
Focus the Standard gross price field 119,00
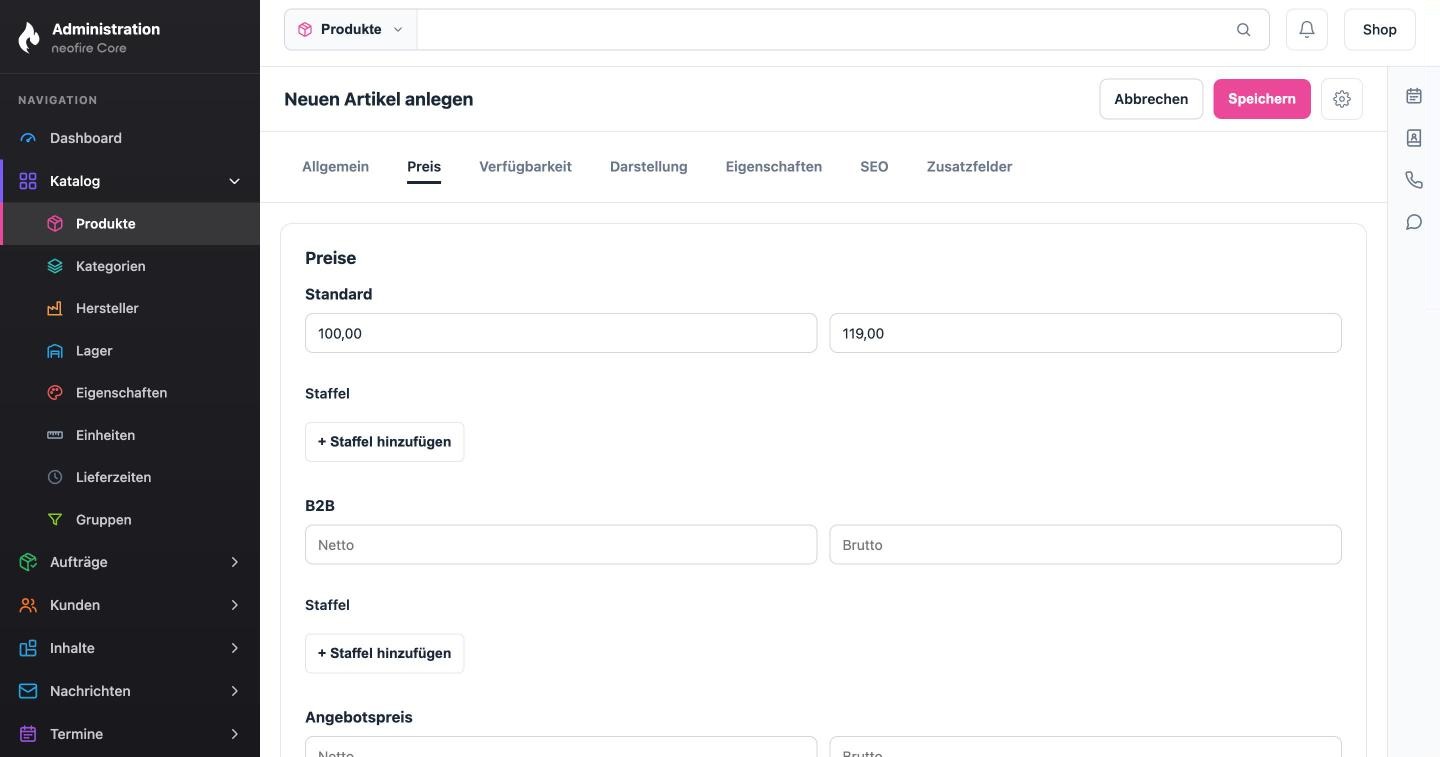tap(1085, 333)
